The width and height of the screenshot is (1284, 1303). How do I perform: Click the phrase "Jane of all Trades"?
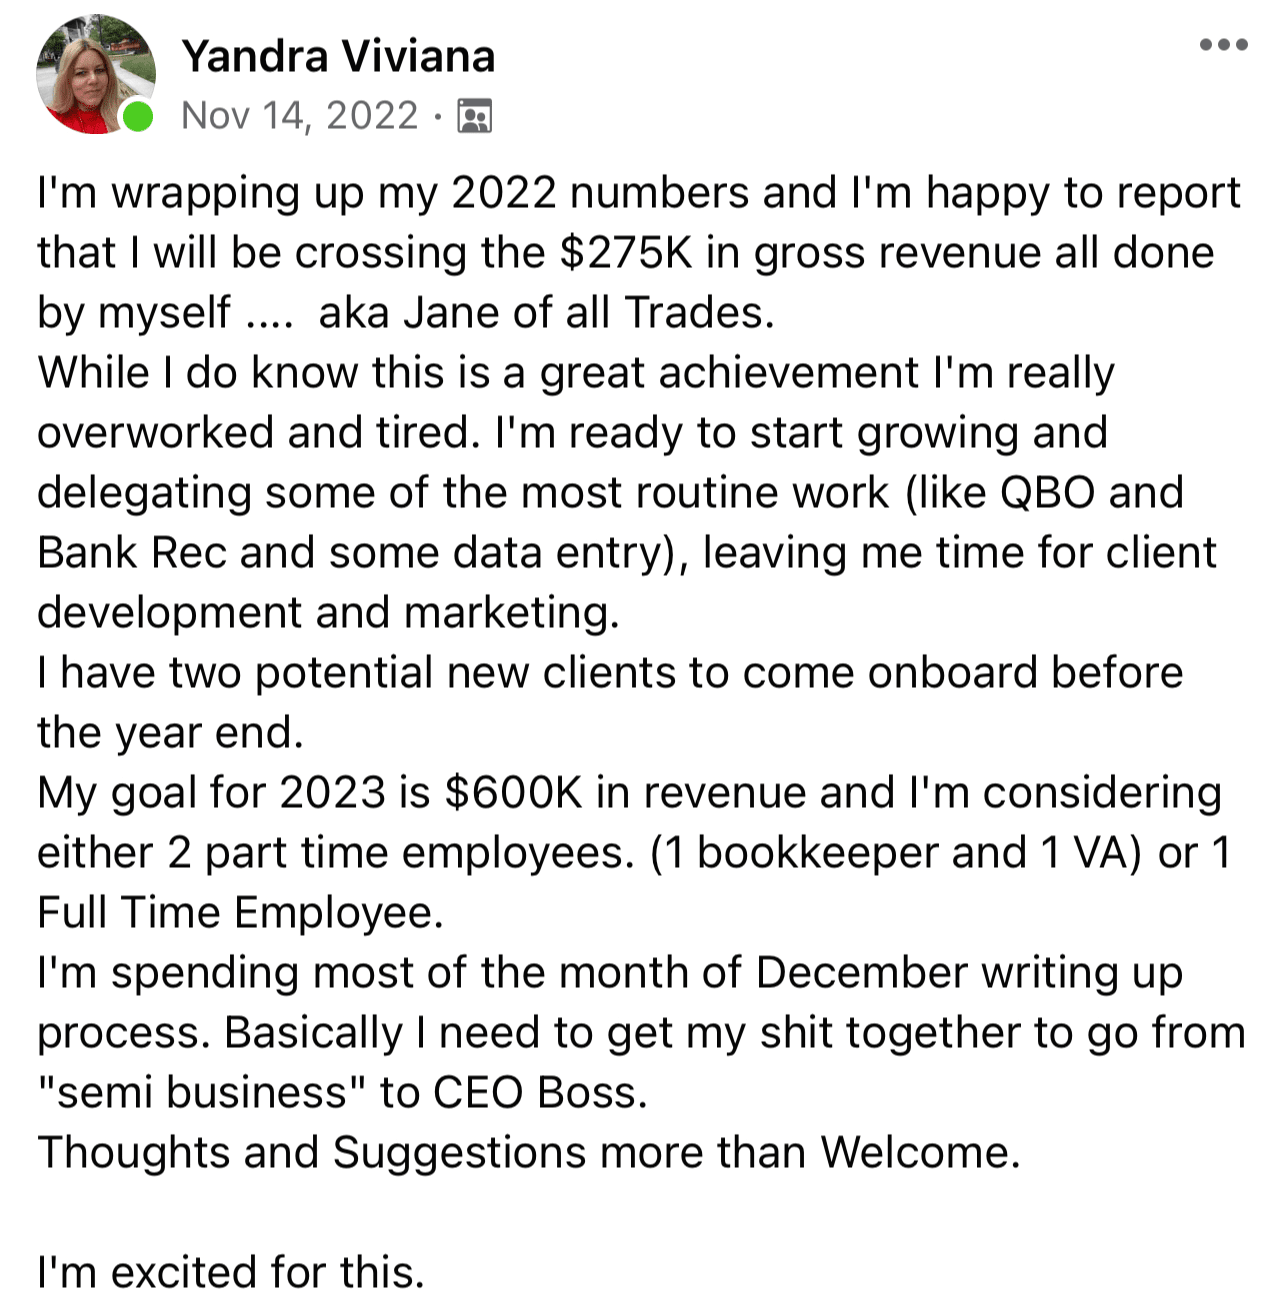pyautogui.click(x=588, y=313)
